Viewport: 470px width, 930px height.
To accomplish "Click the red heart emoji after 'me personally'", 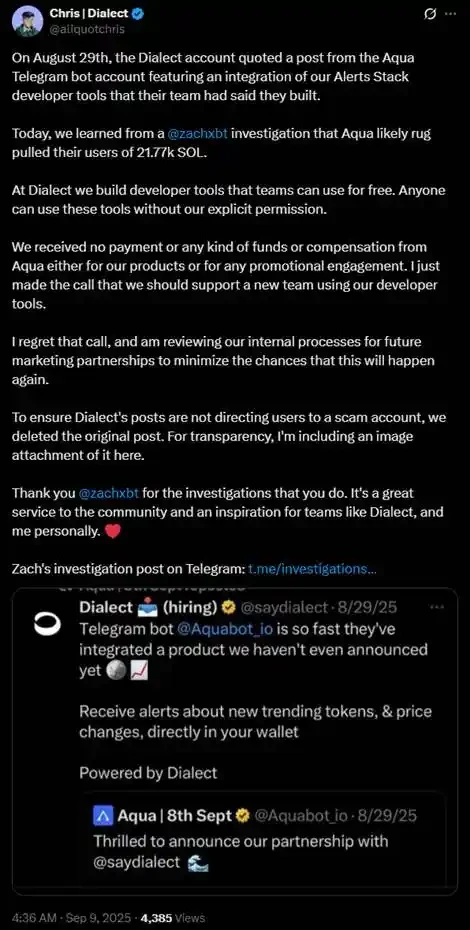I will point(112,532).
